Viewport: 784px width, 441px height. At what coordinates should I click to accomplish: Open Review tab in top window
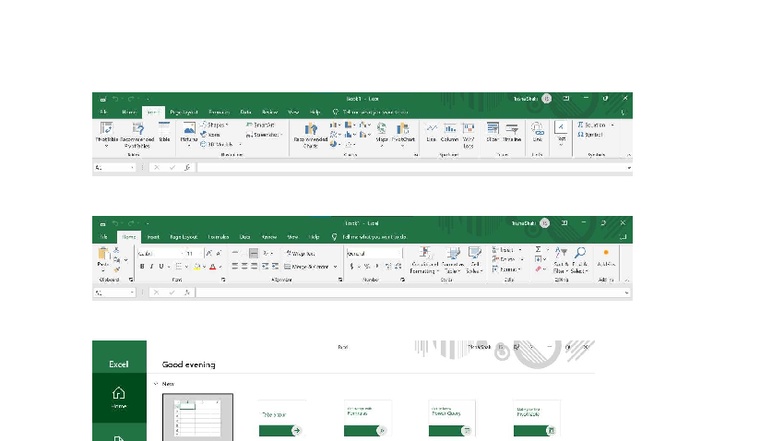point(270,112)
